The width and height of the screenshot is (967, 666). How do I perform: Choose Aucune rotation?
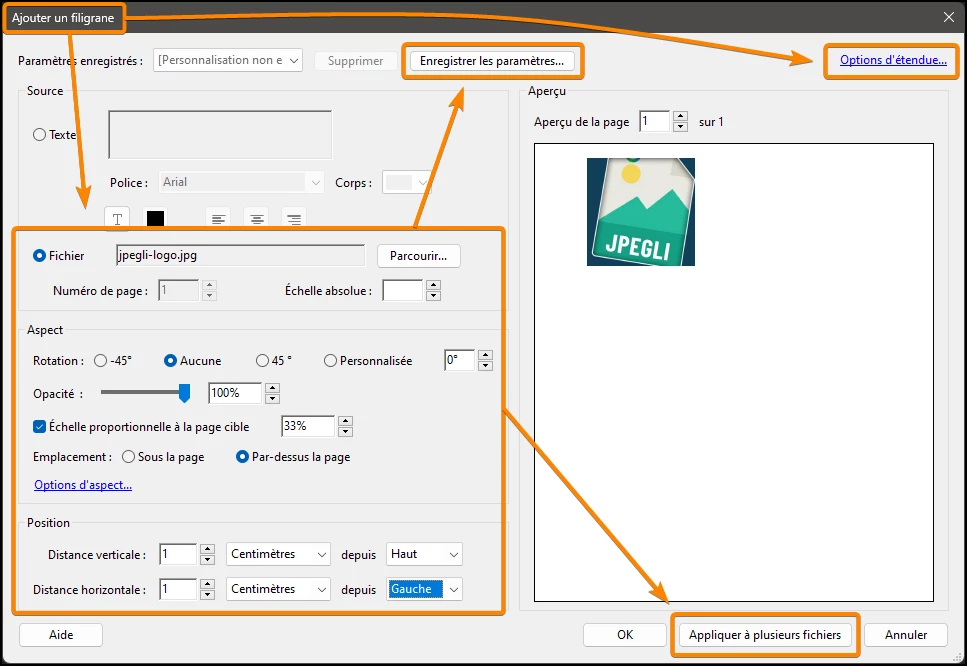pos(170,361)
